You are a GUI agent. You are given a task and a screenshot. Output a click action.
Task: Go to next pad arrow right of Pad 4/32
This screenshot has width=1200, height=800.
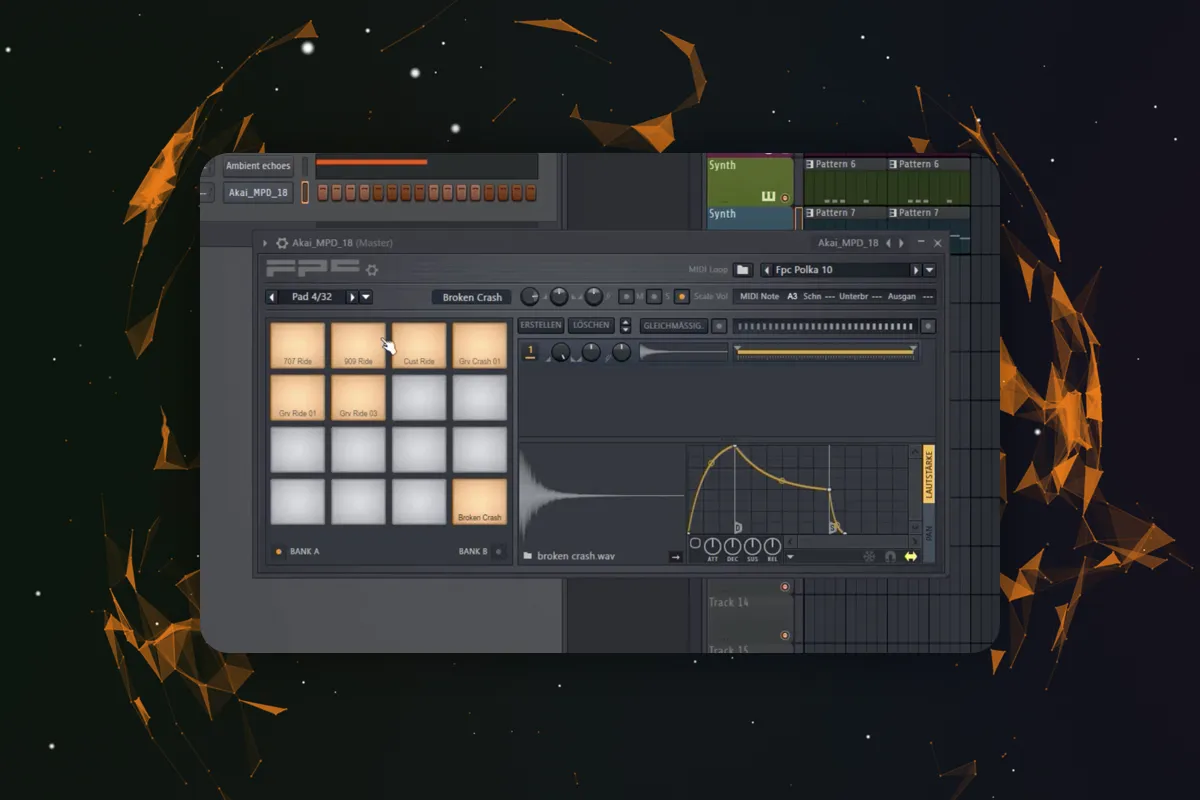[352, 297]
